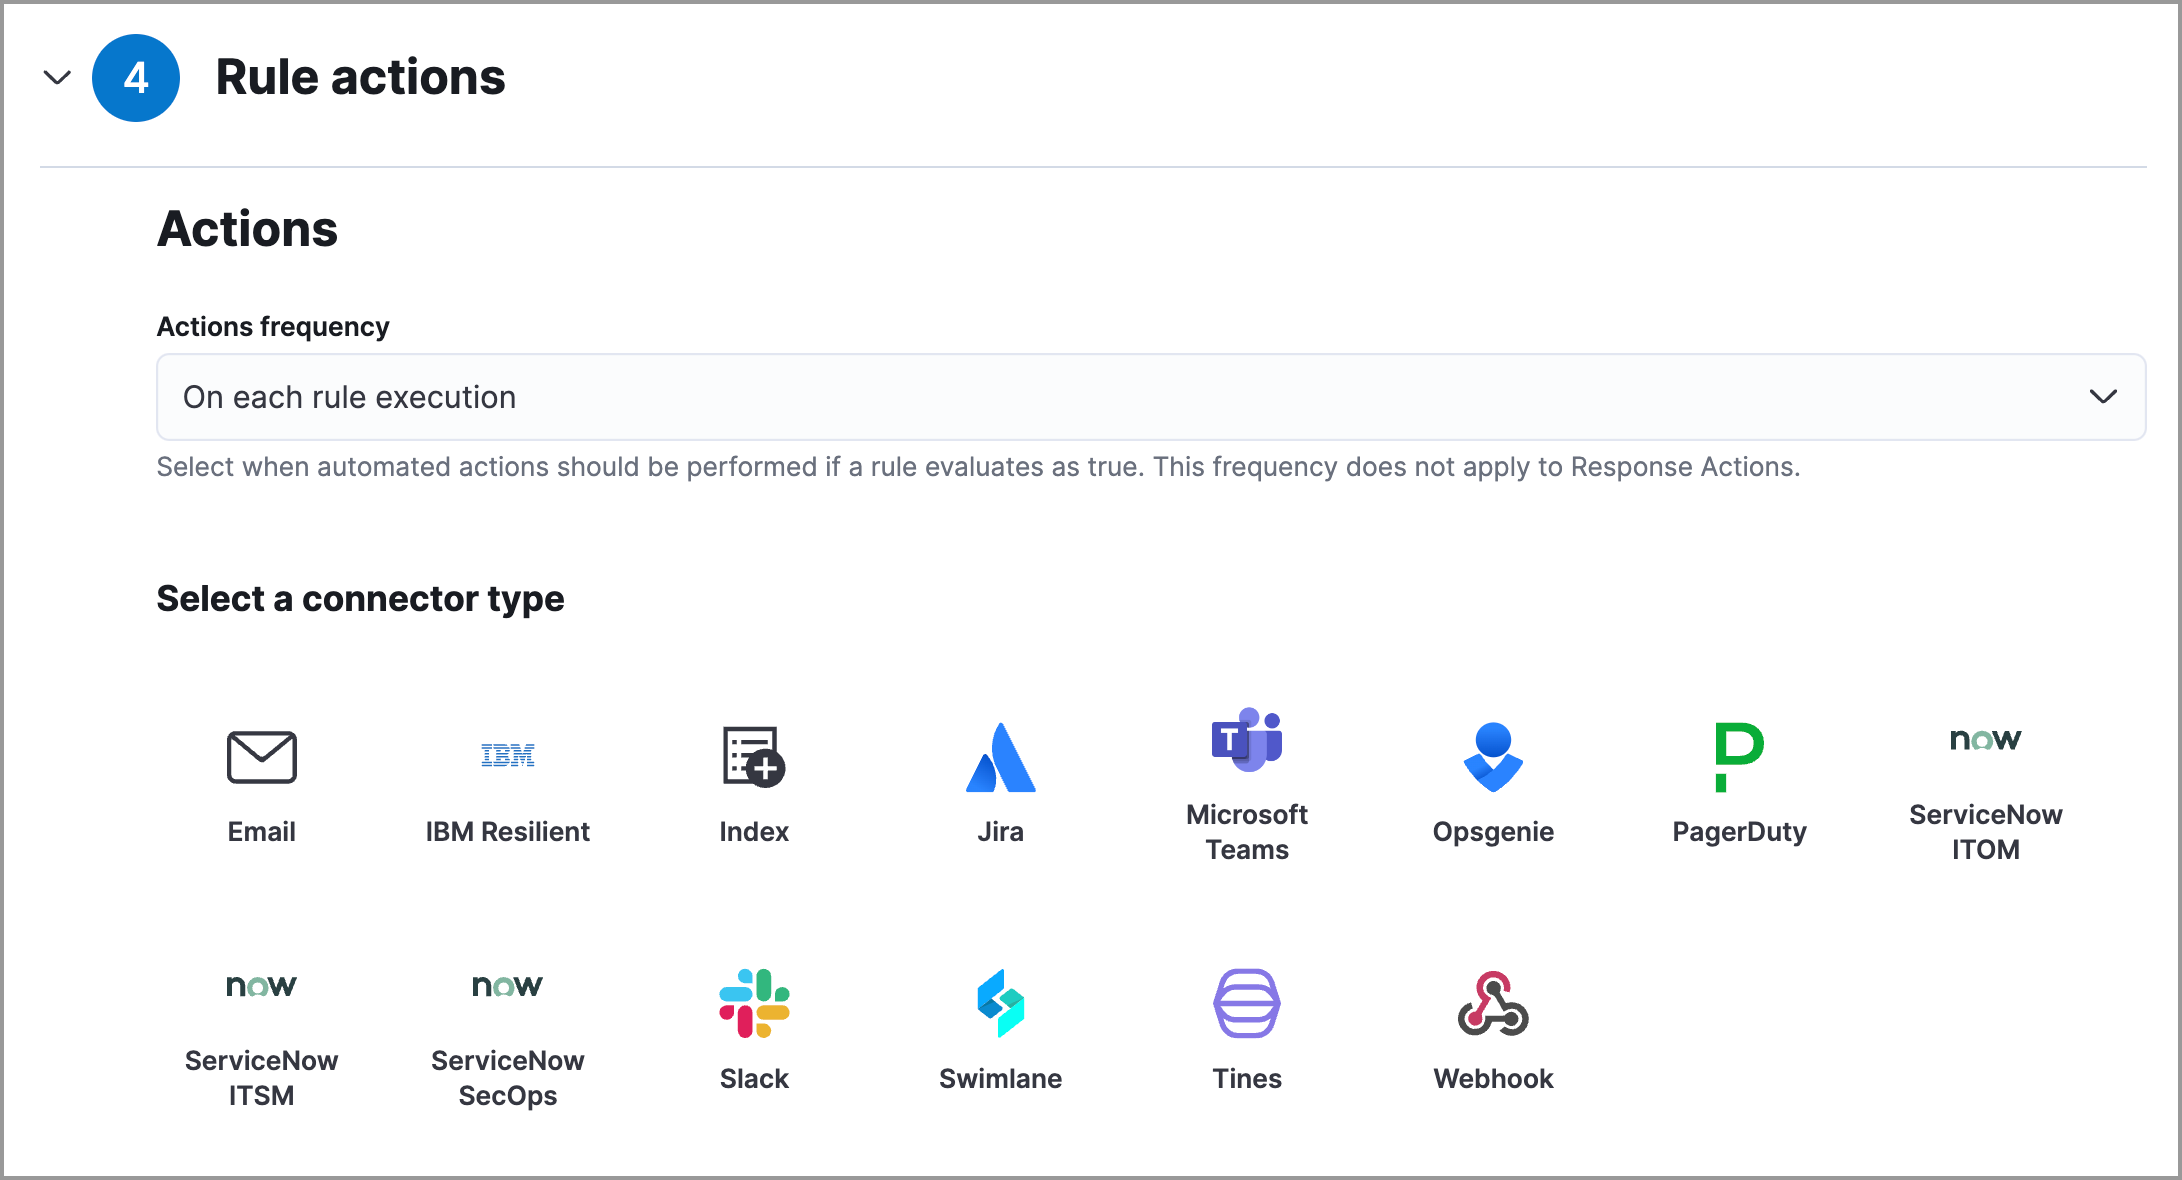Viewport: 2182px width, 1180px height.
Task: Open the Jira connector
Action: 1000,785
